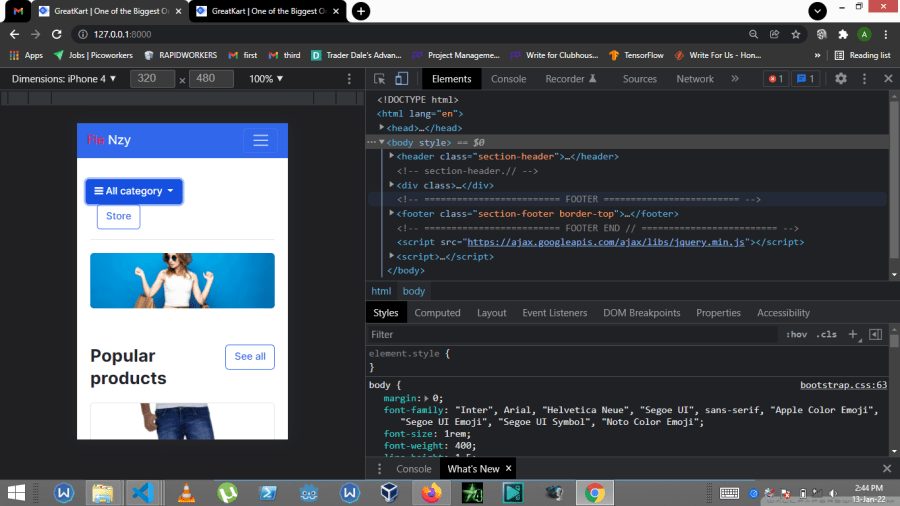Open device toolbar more options menu
The height and width of the screenshot is (506, 900).
pos(349,79)
